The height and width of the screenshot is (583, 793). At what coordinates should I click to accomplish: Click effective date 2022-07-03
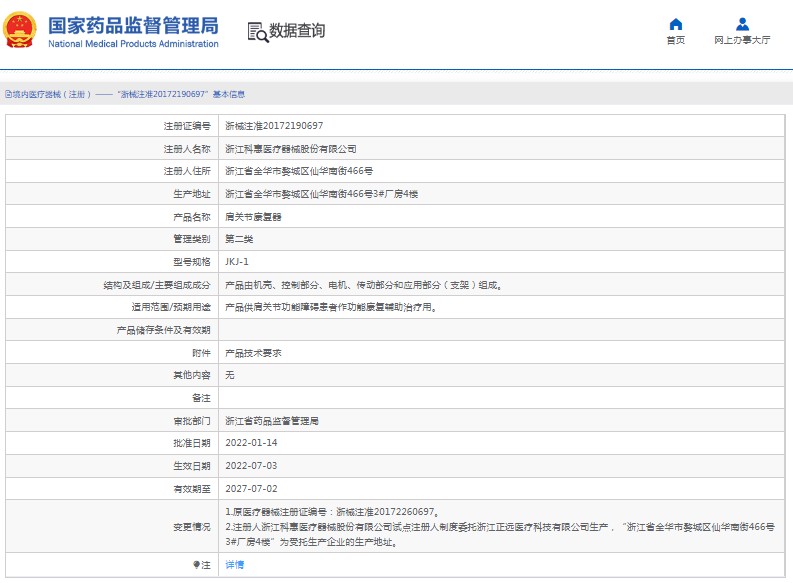[251, 466]
